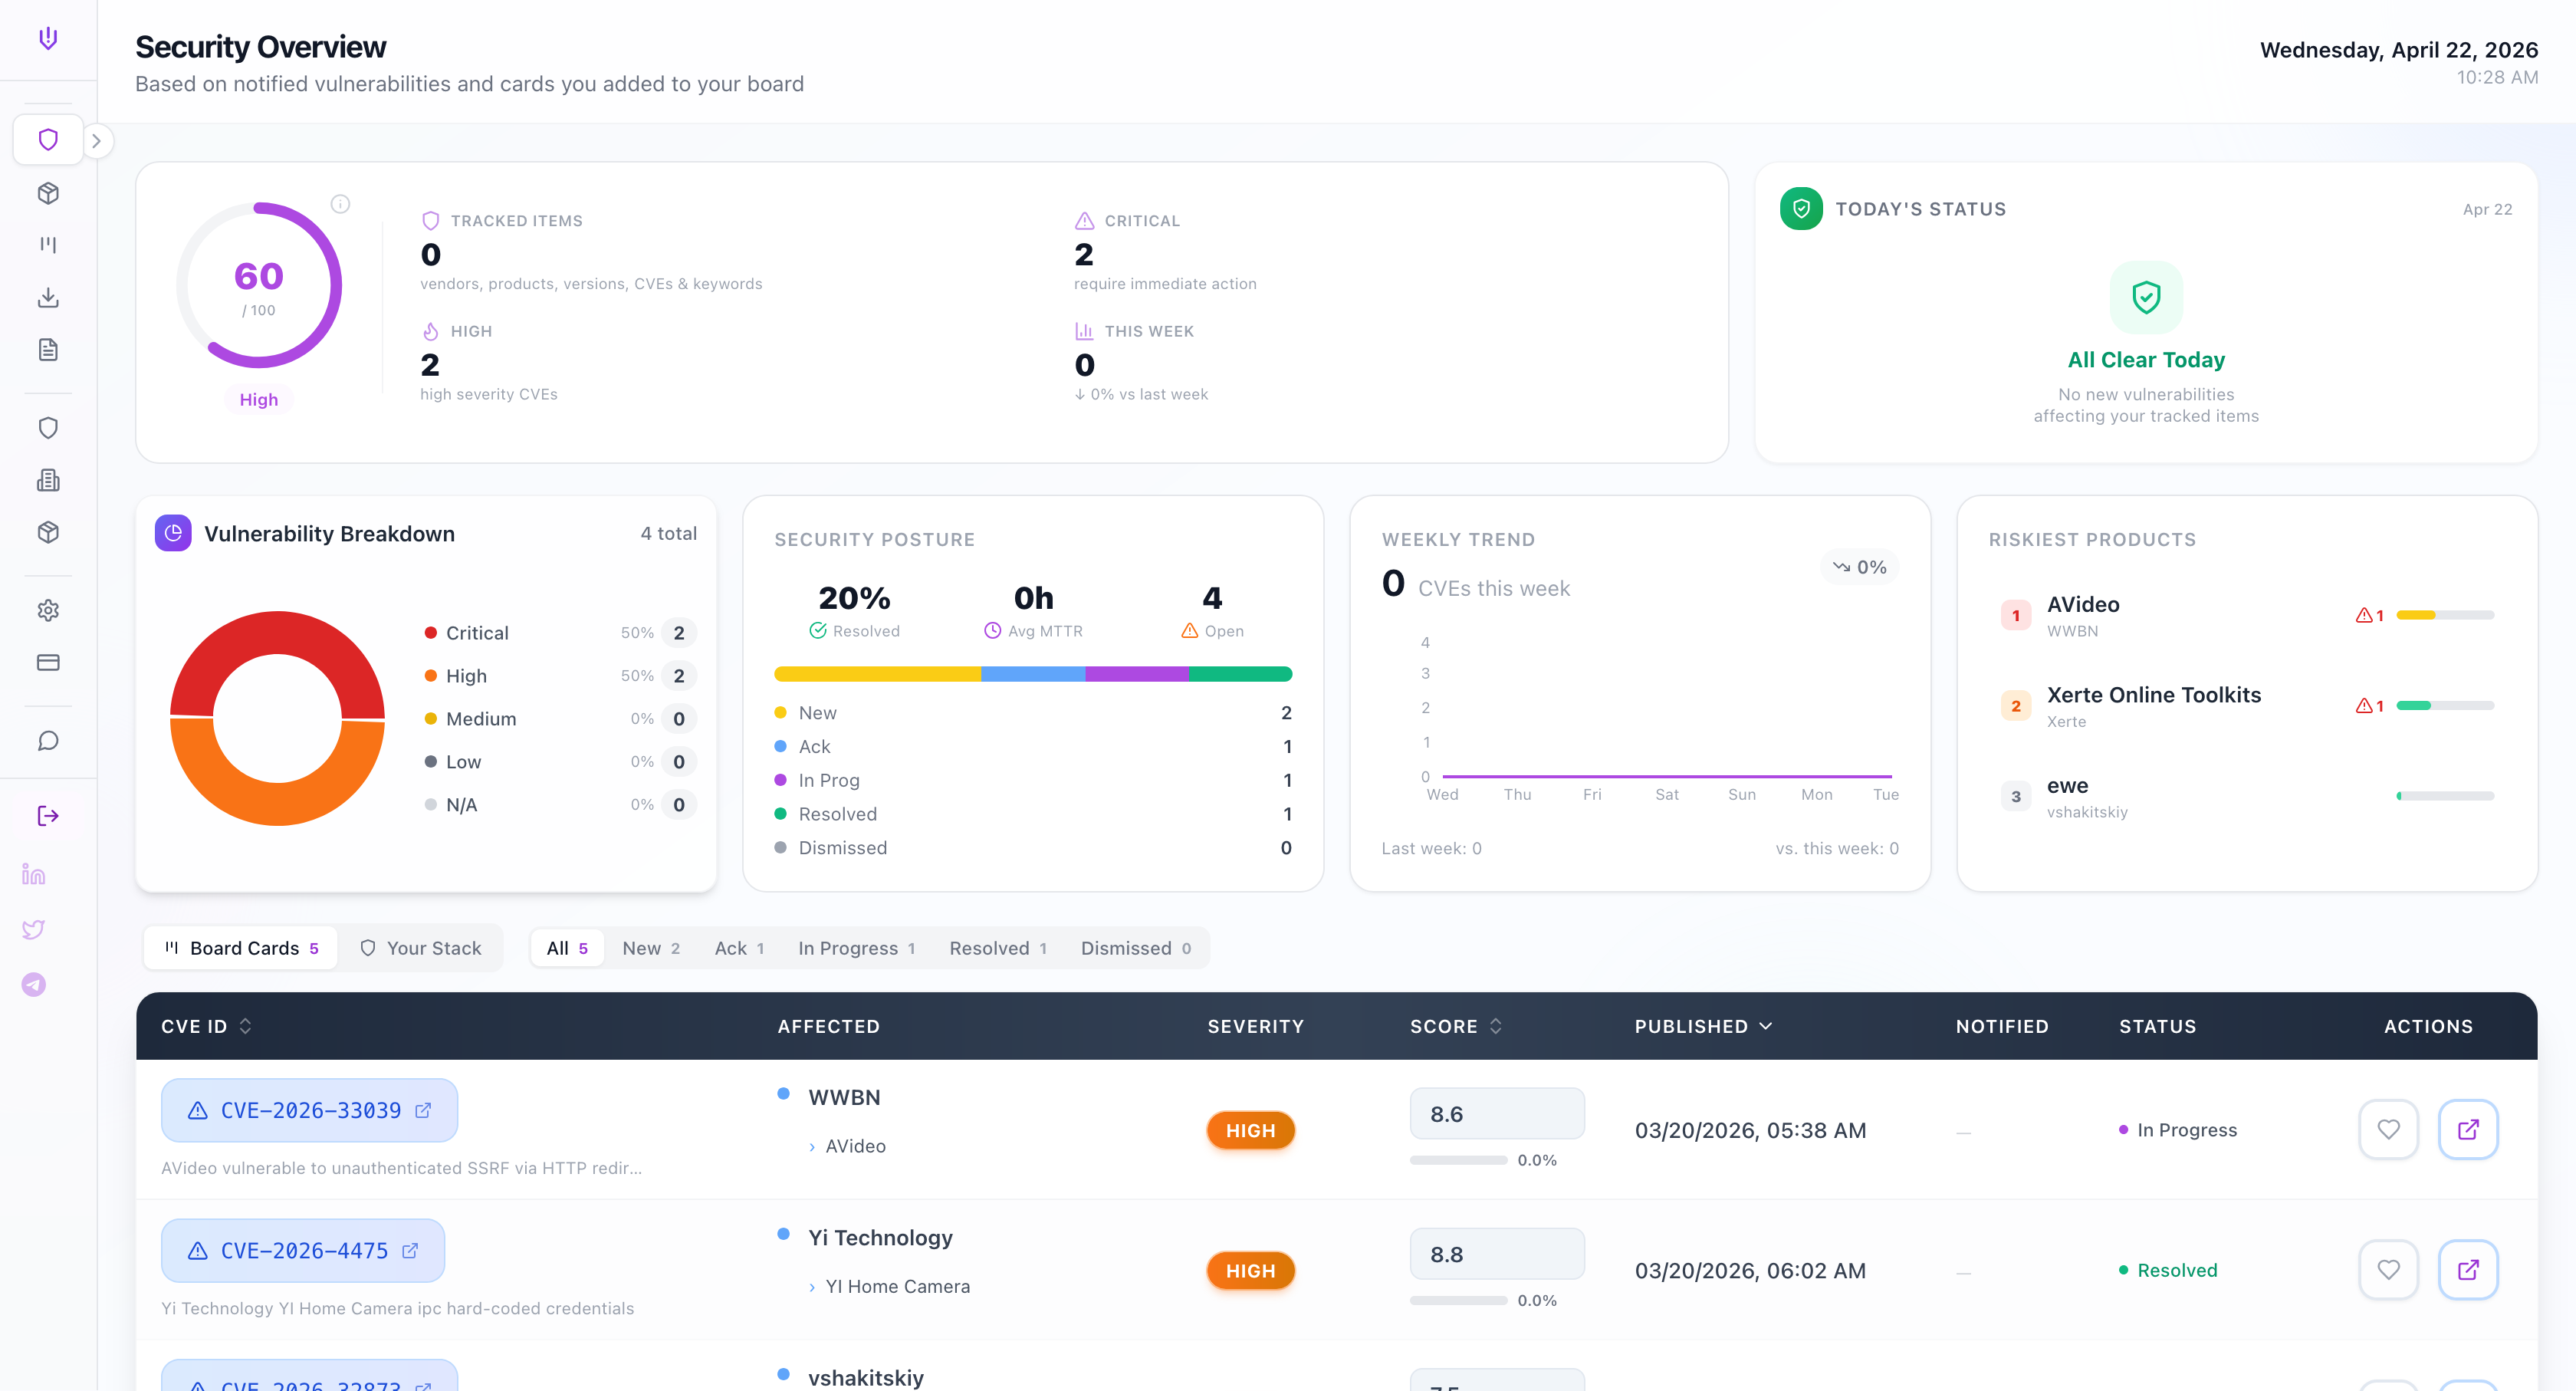
Task: Filter cards by In Progress status
Action: click(x=857, y=948)
